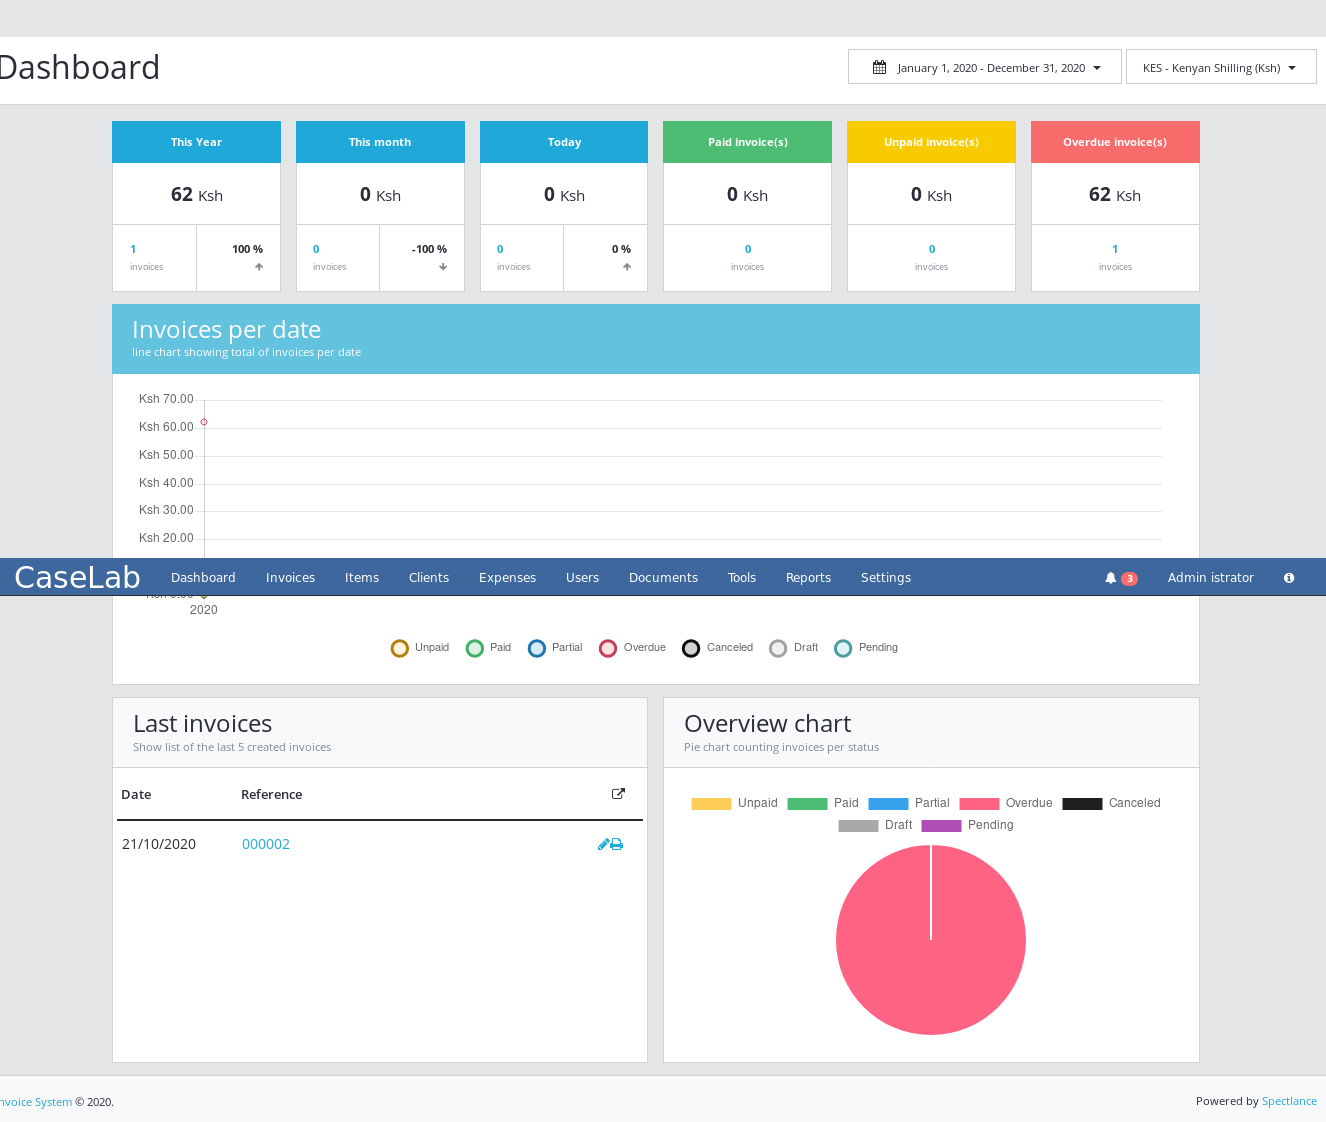Open invoice reference 000002 link

(x=266, y=844)
